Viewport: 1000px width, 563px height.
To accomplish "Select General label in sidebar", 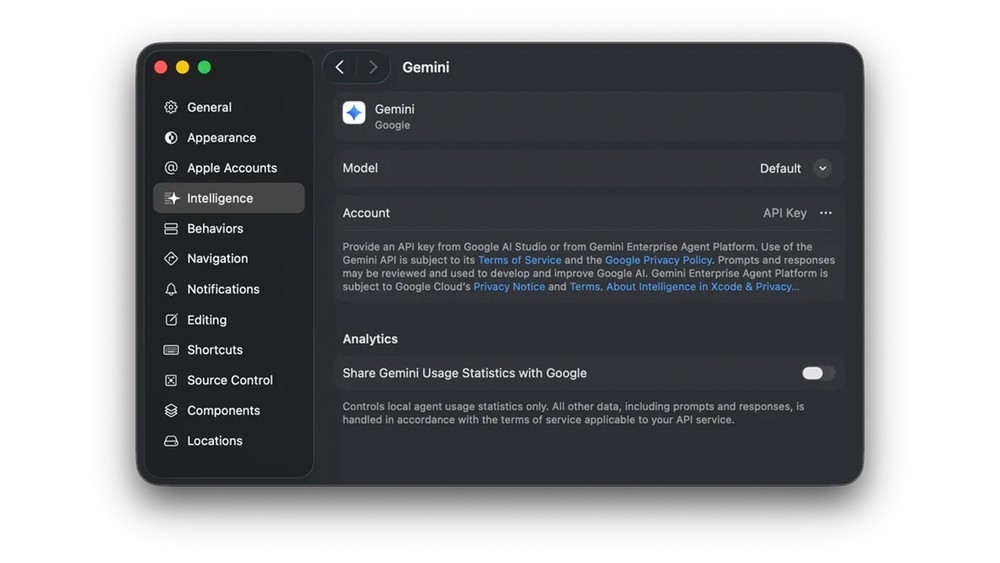I will click(x=209, y=107).
